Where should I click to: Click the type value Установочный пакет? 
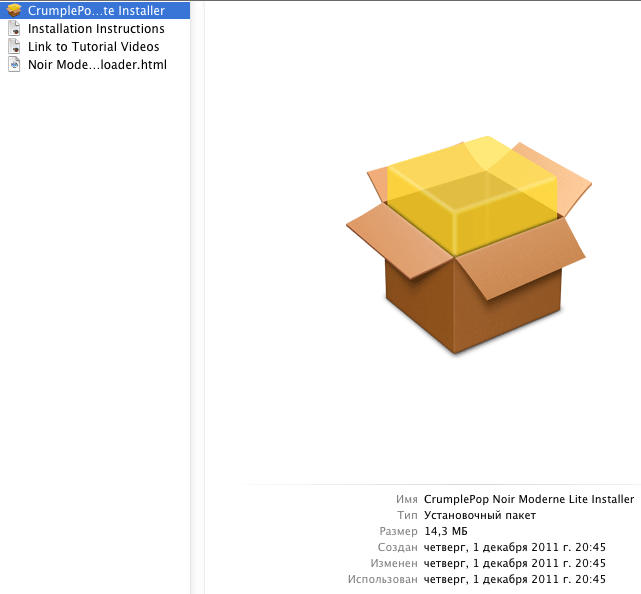click(x=480, y=515)
